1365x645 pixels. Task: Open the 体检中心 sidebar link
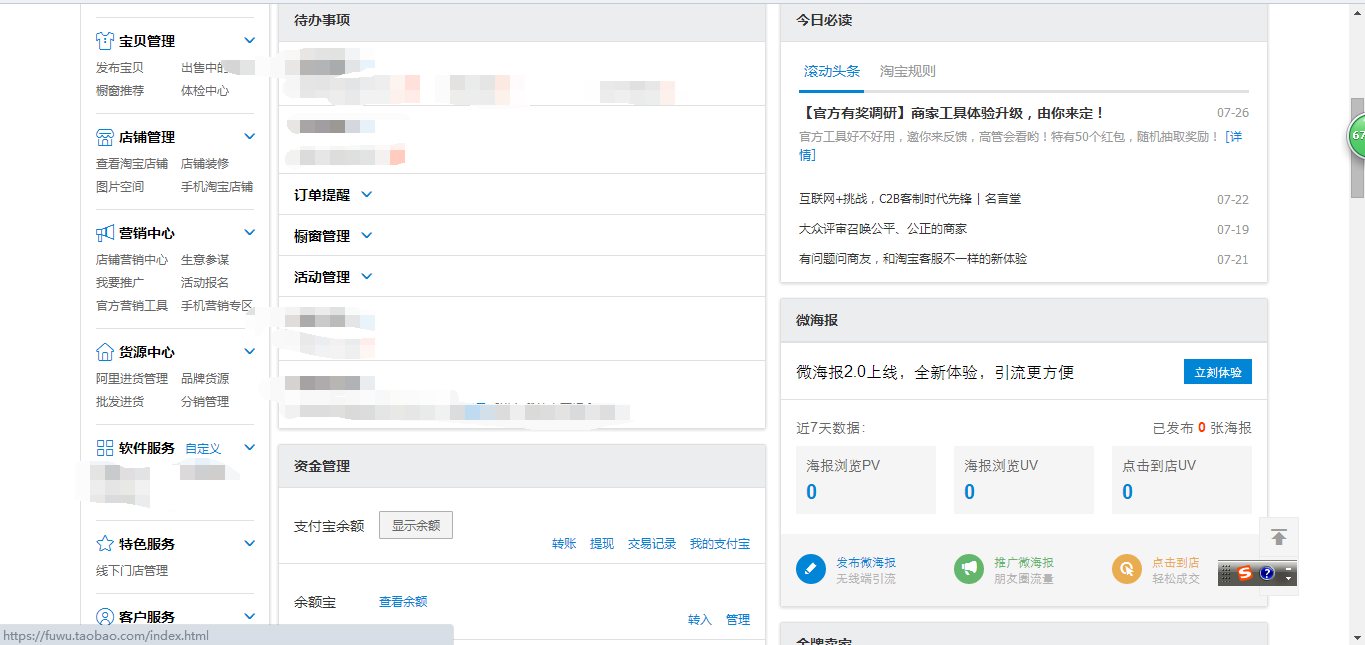click(x=205, y=91)
